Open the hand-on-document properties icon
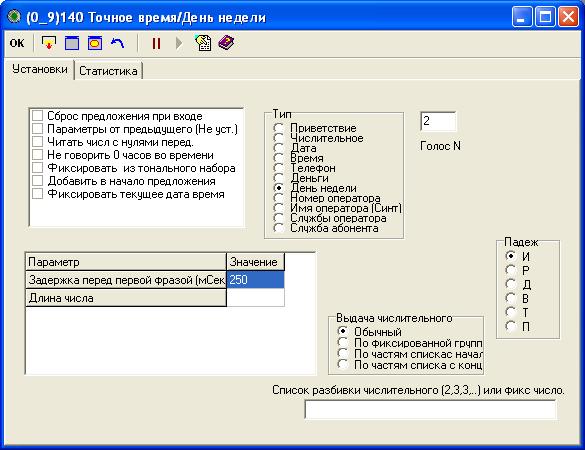The height and width of the screenshot is (450, 585). coord(203,43)
